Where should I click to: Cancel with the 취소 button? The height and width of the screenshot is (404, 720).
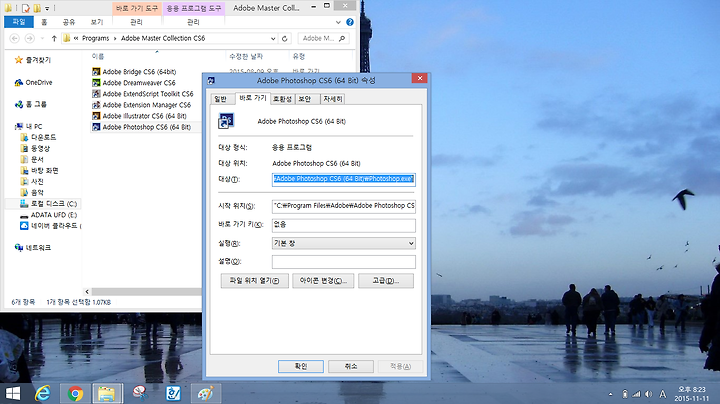351,366
